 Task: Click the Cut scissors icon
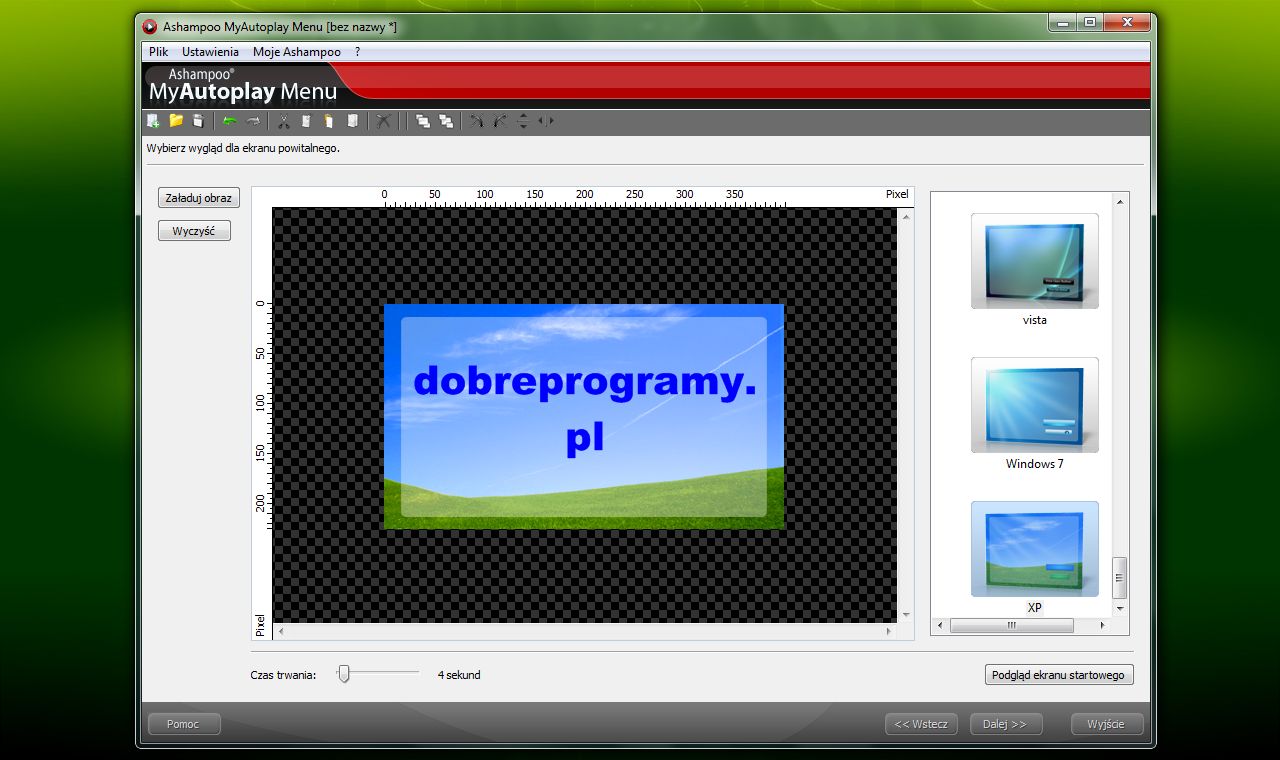pyautogui.click(x=283, y=121)
